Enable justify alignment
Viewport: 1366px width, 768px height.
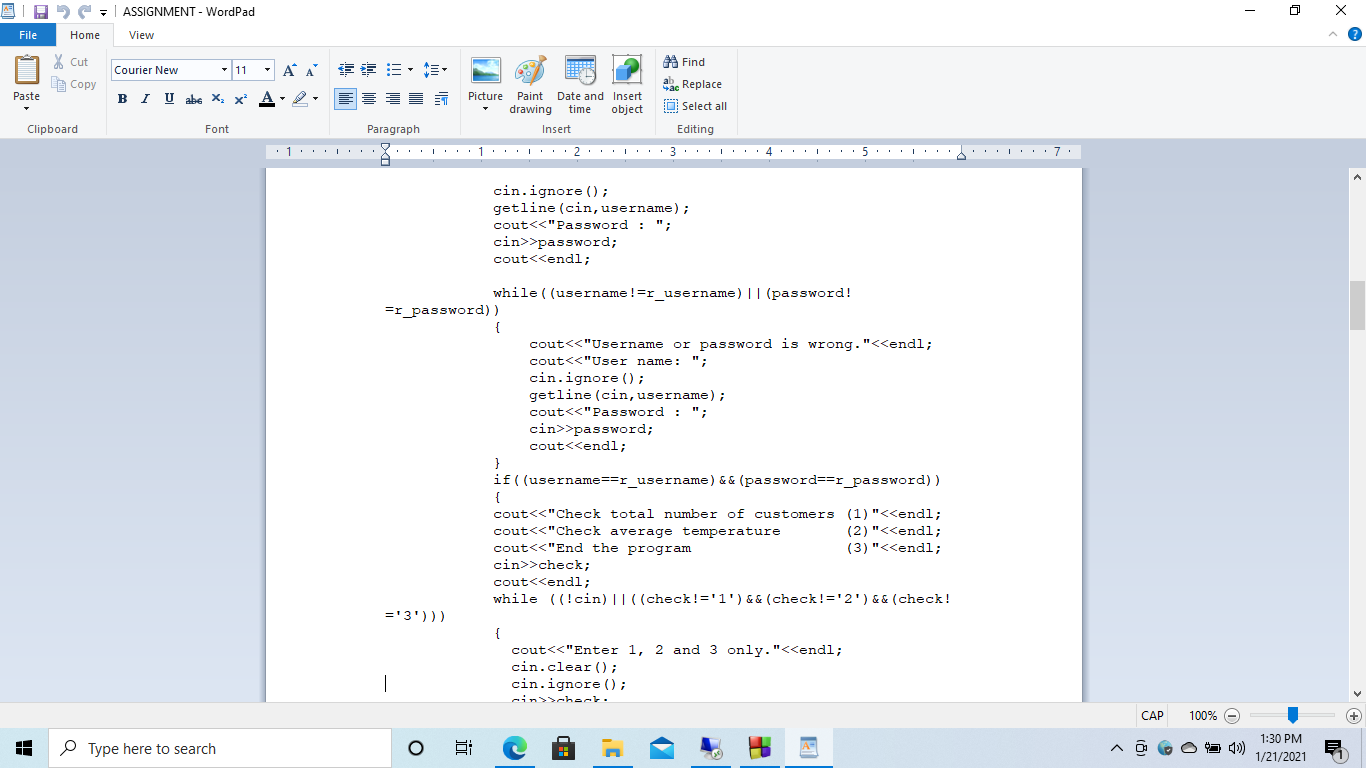click(x=416, y=99)
